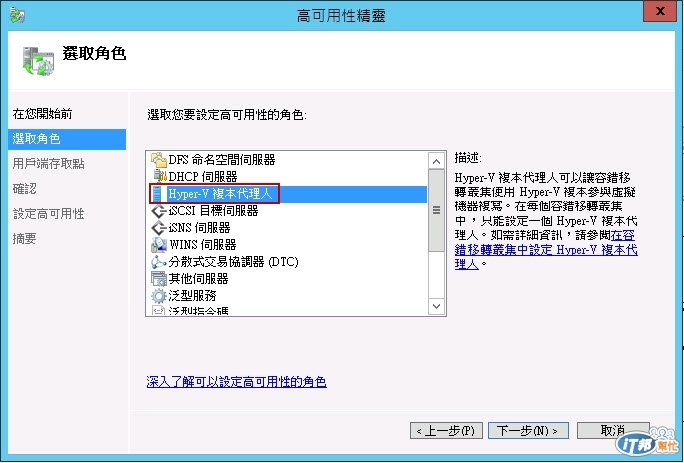Image resolution: width=684 pixels, height=463 pixels.
Task: Go to the 在您開始前 wizard step
Action: click(42, 114)
